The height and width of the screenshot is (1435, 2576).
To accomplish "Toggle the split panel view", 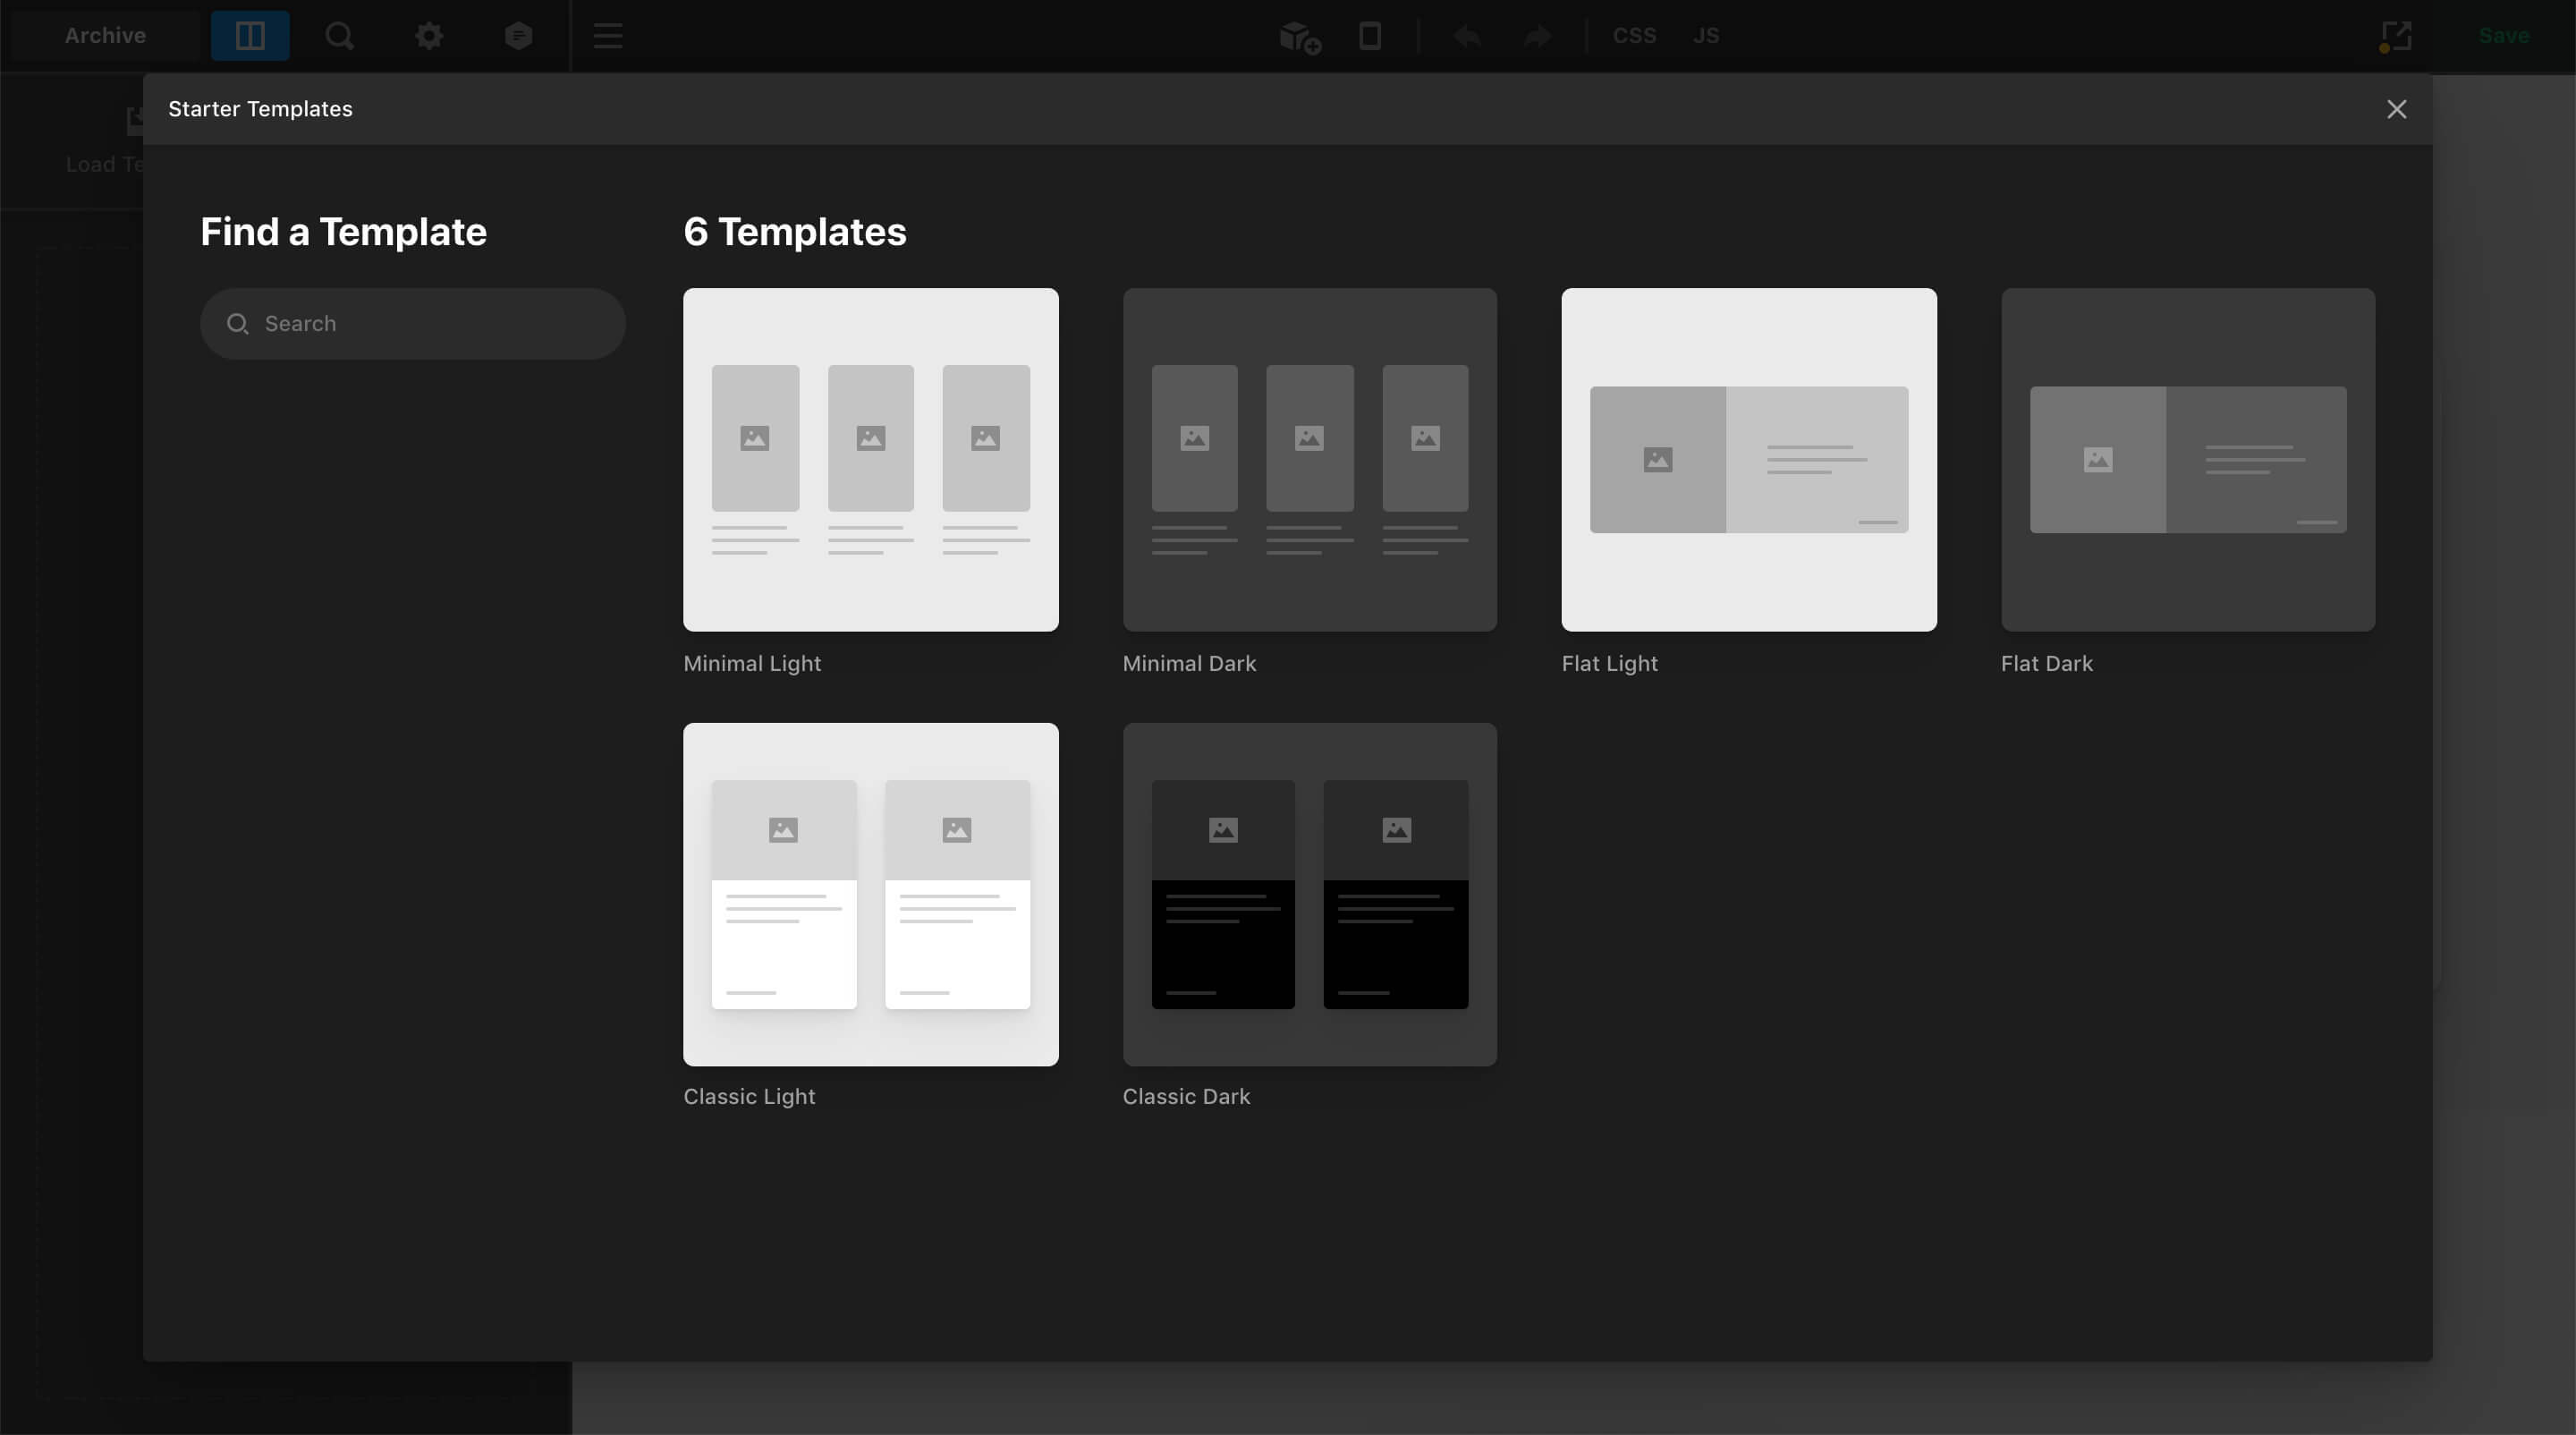I will pos(249,35).
